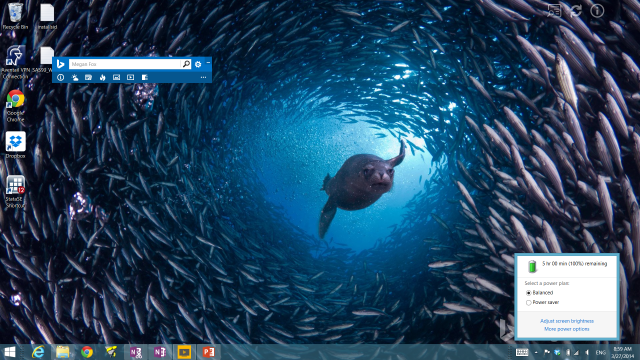
Task: Open File Explorer from taskbar
Action: click(62, 352)
